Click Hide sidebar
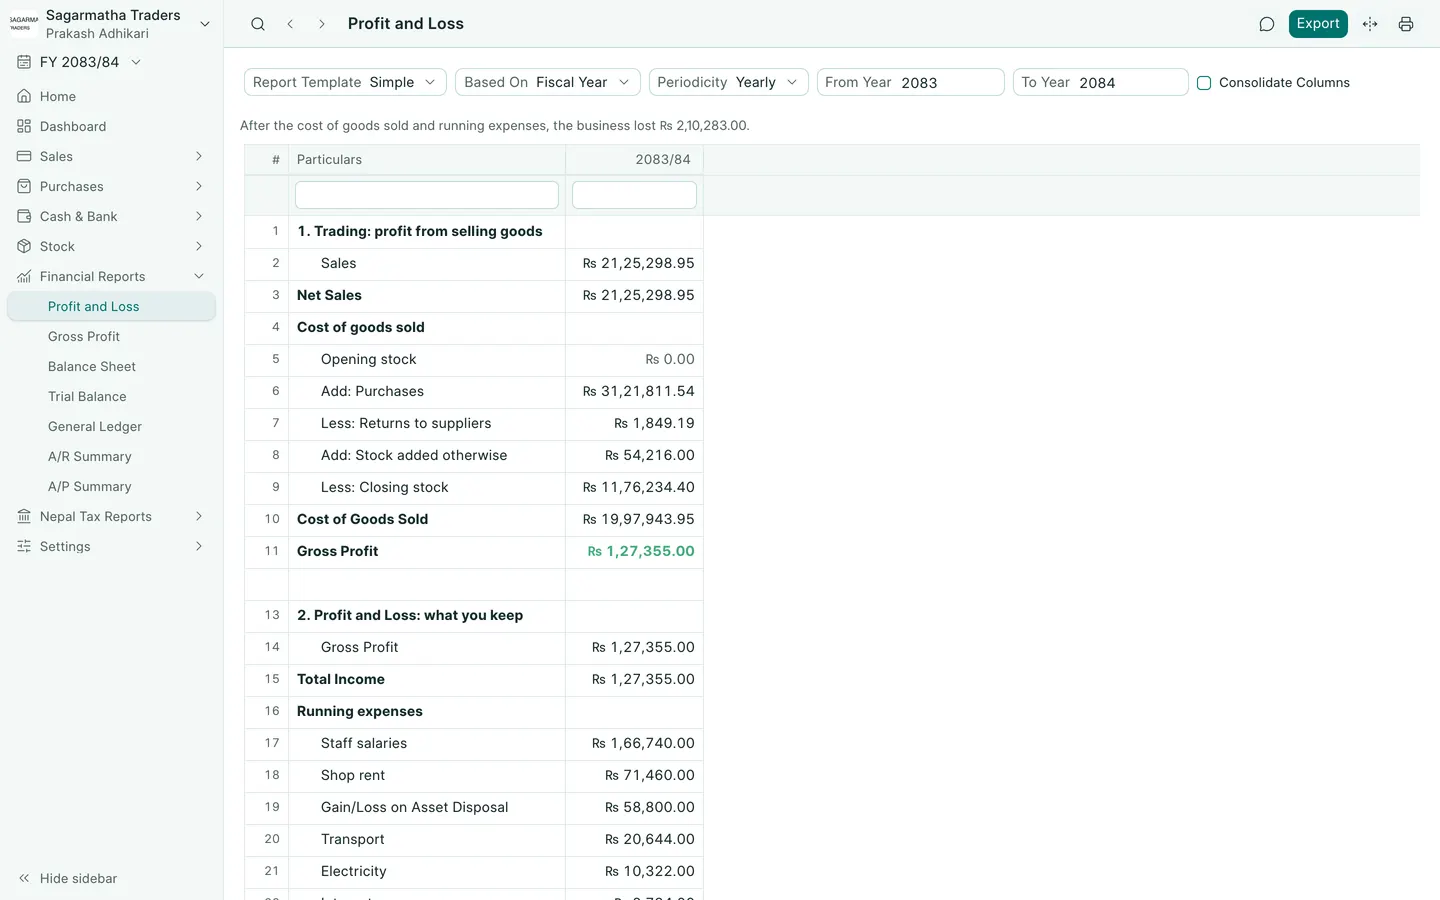Screen dimensions: 1440x900 (x=68, y=878)
